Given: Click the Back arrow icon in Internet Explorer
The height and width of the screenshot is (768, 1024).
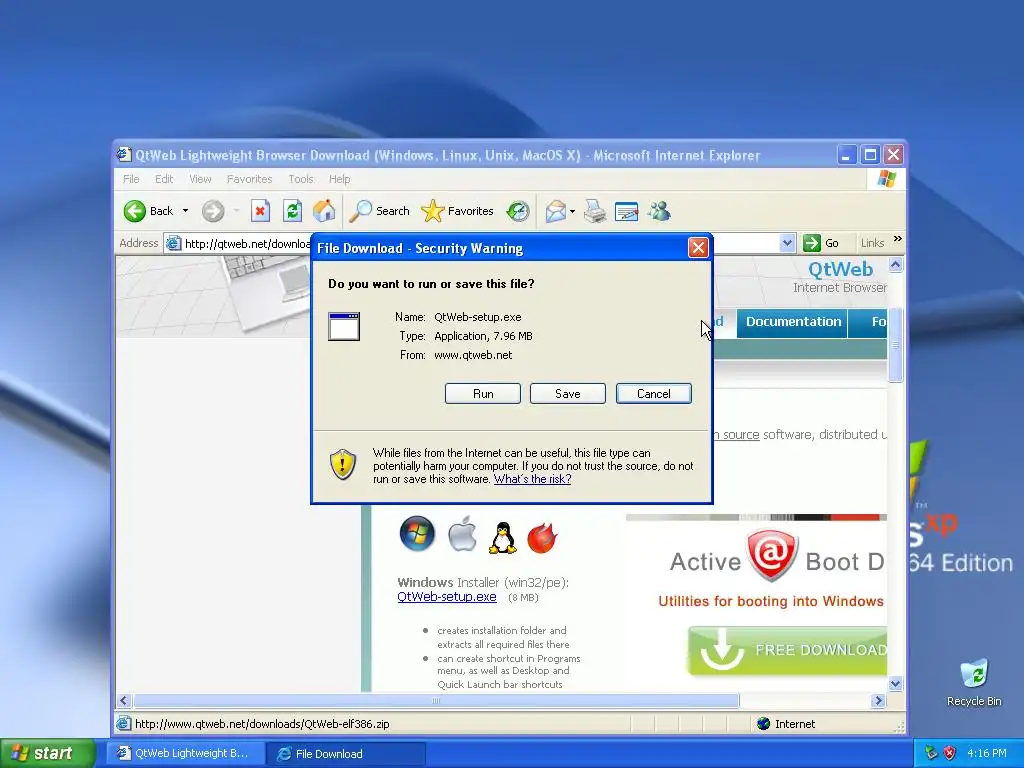Looking at the screenshot, I should (x=135, y=211).
